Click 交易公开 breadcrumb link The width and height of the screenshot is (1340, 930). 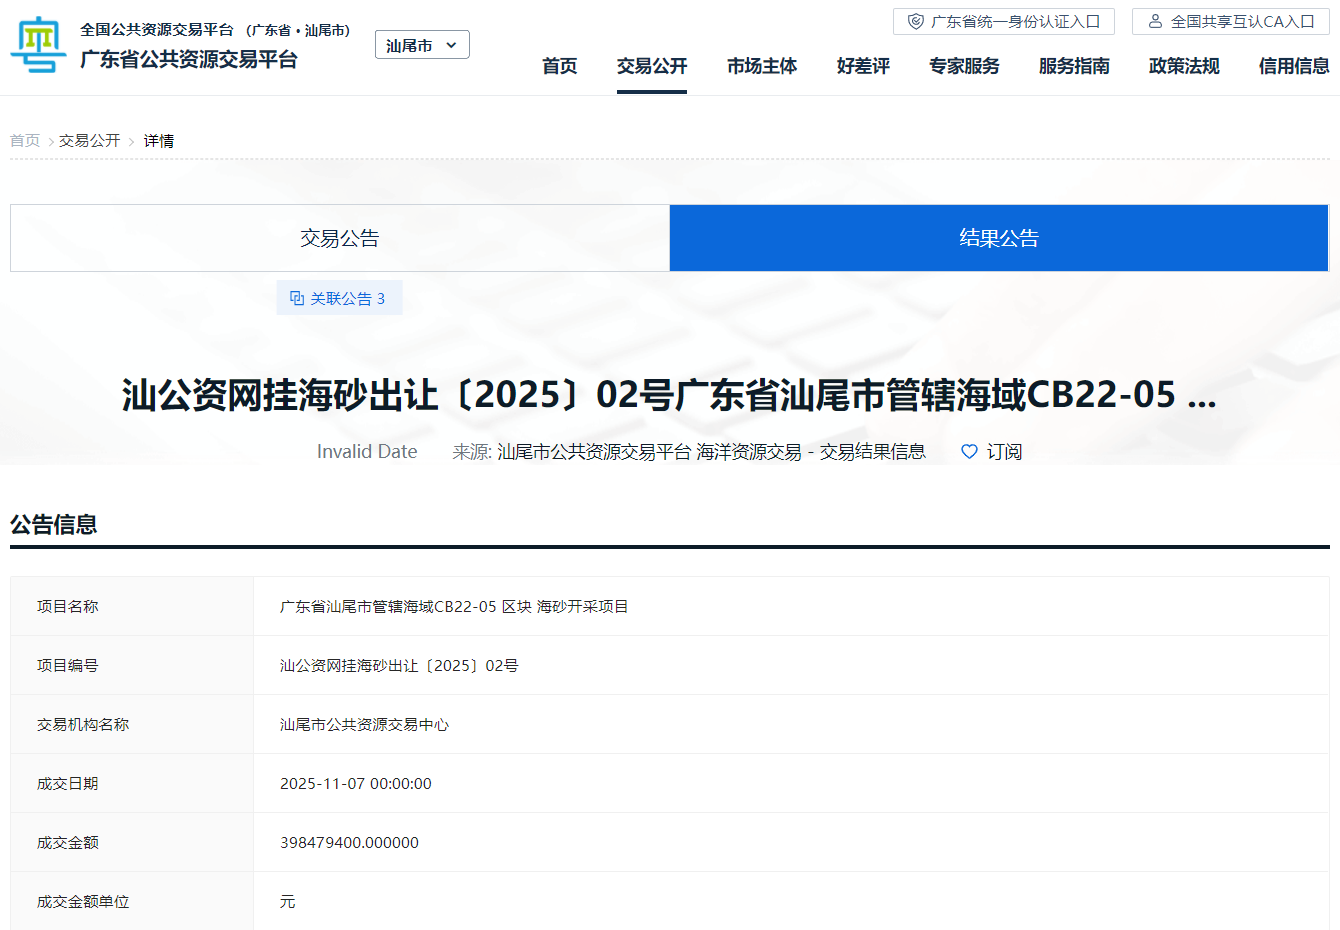89,141
